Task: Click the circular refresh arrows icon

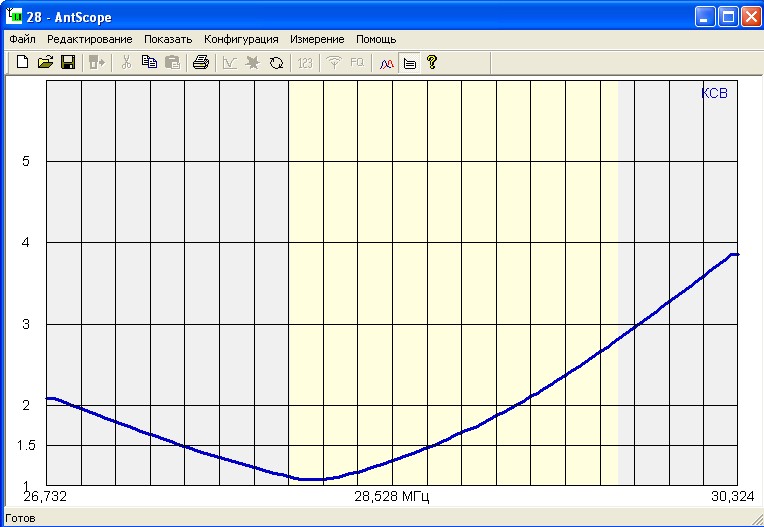Action: tap(276, 62)
